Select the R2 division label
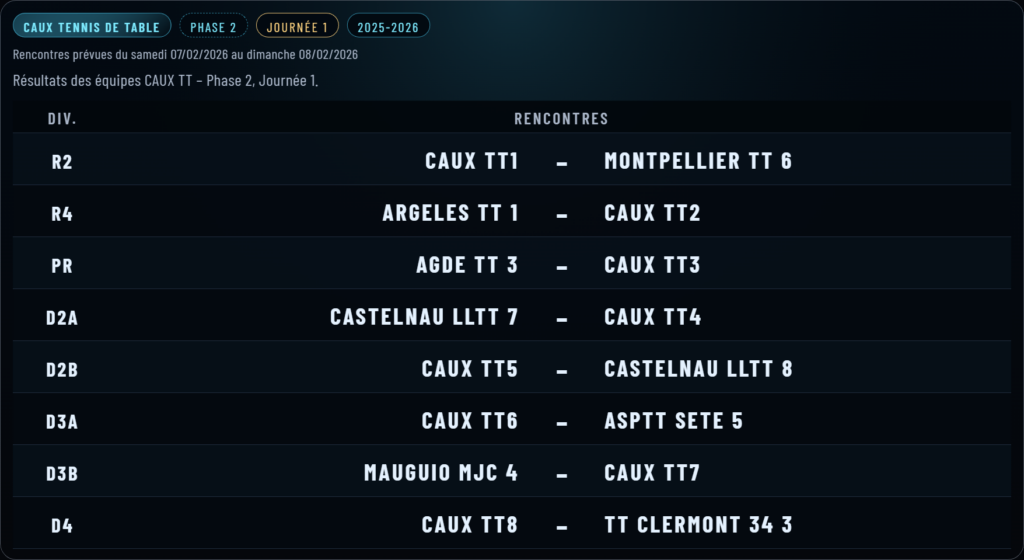Viewport: 1024px width, 560px height. coord(62,161)
